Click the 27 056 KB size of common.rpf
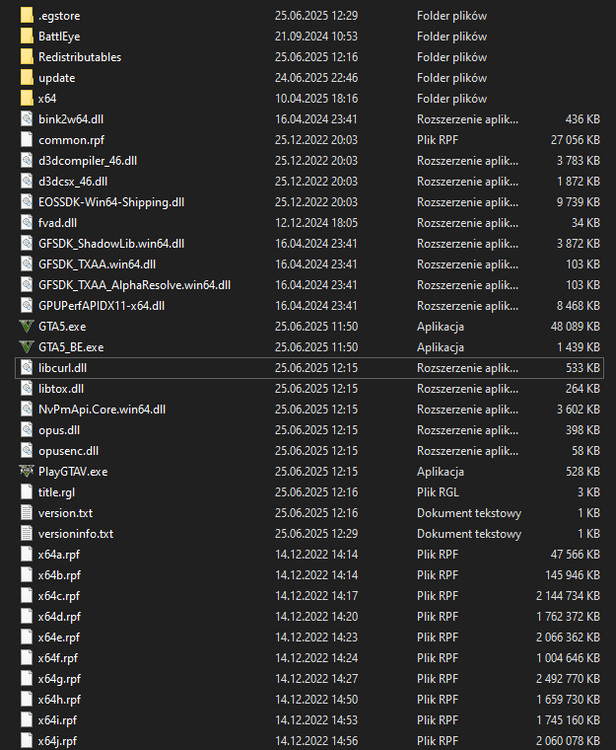This screenshot has width=616, height=750. pos(575,140)
